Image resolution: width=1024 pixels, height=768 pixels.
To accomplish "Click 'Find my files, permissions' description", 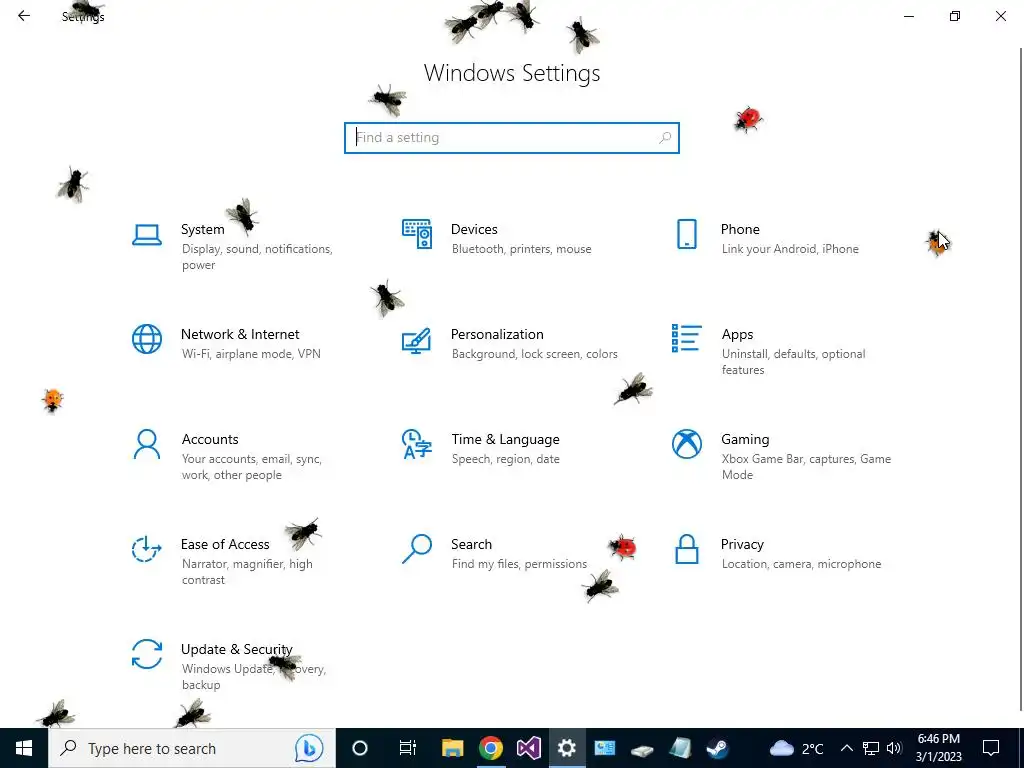I will [x=519, y=564].
